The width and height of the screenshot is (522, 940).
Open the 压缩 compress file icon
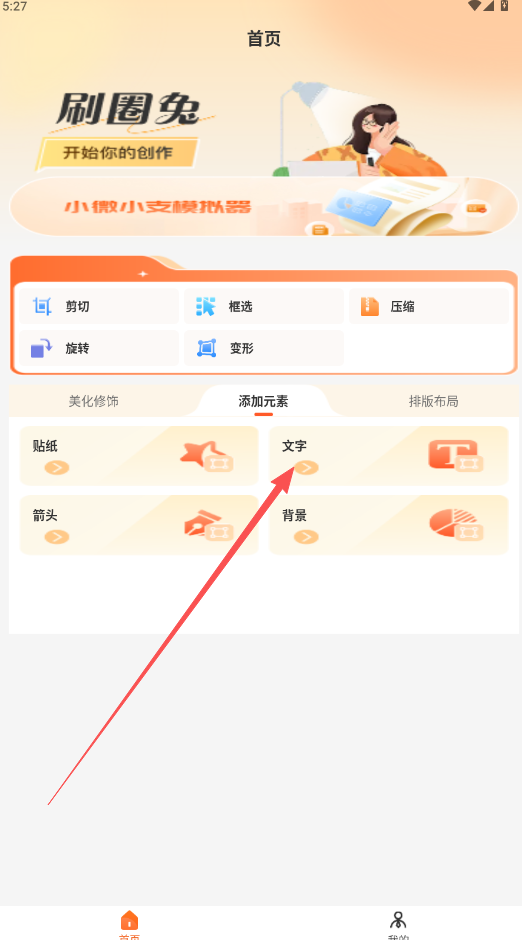370,306
